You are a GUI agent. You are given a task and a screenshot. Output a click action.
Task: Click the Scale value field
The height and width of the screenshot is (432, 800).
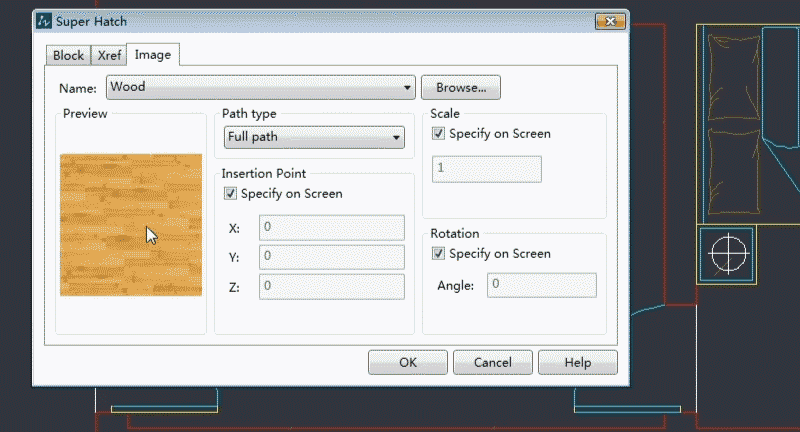486,169
